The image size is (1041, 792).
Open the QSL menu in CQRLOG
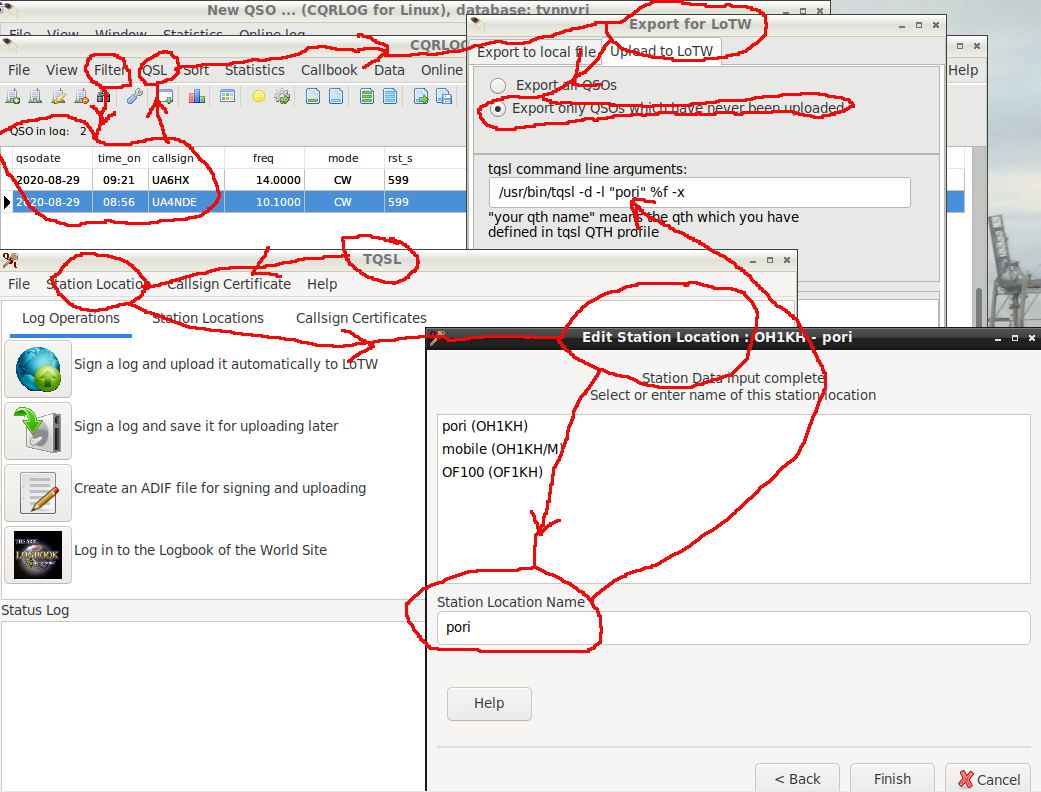[155, 70]
